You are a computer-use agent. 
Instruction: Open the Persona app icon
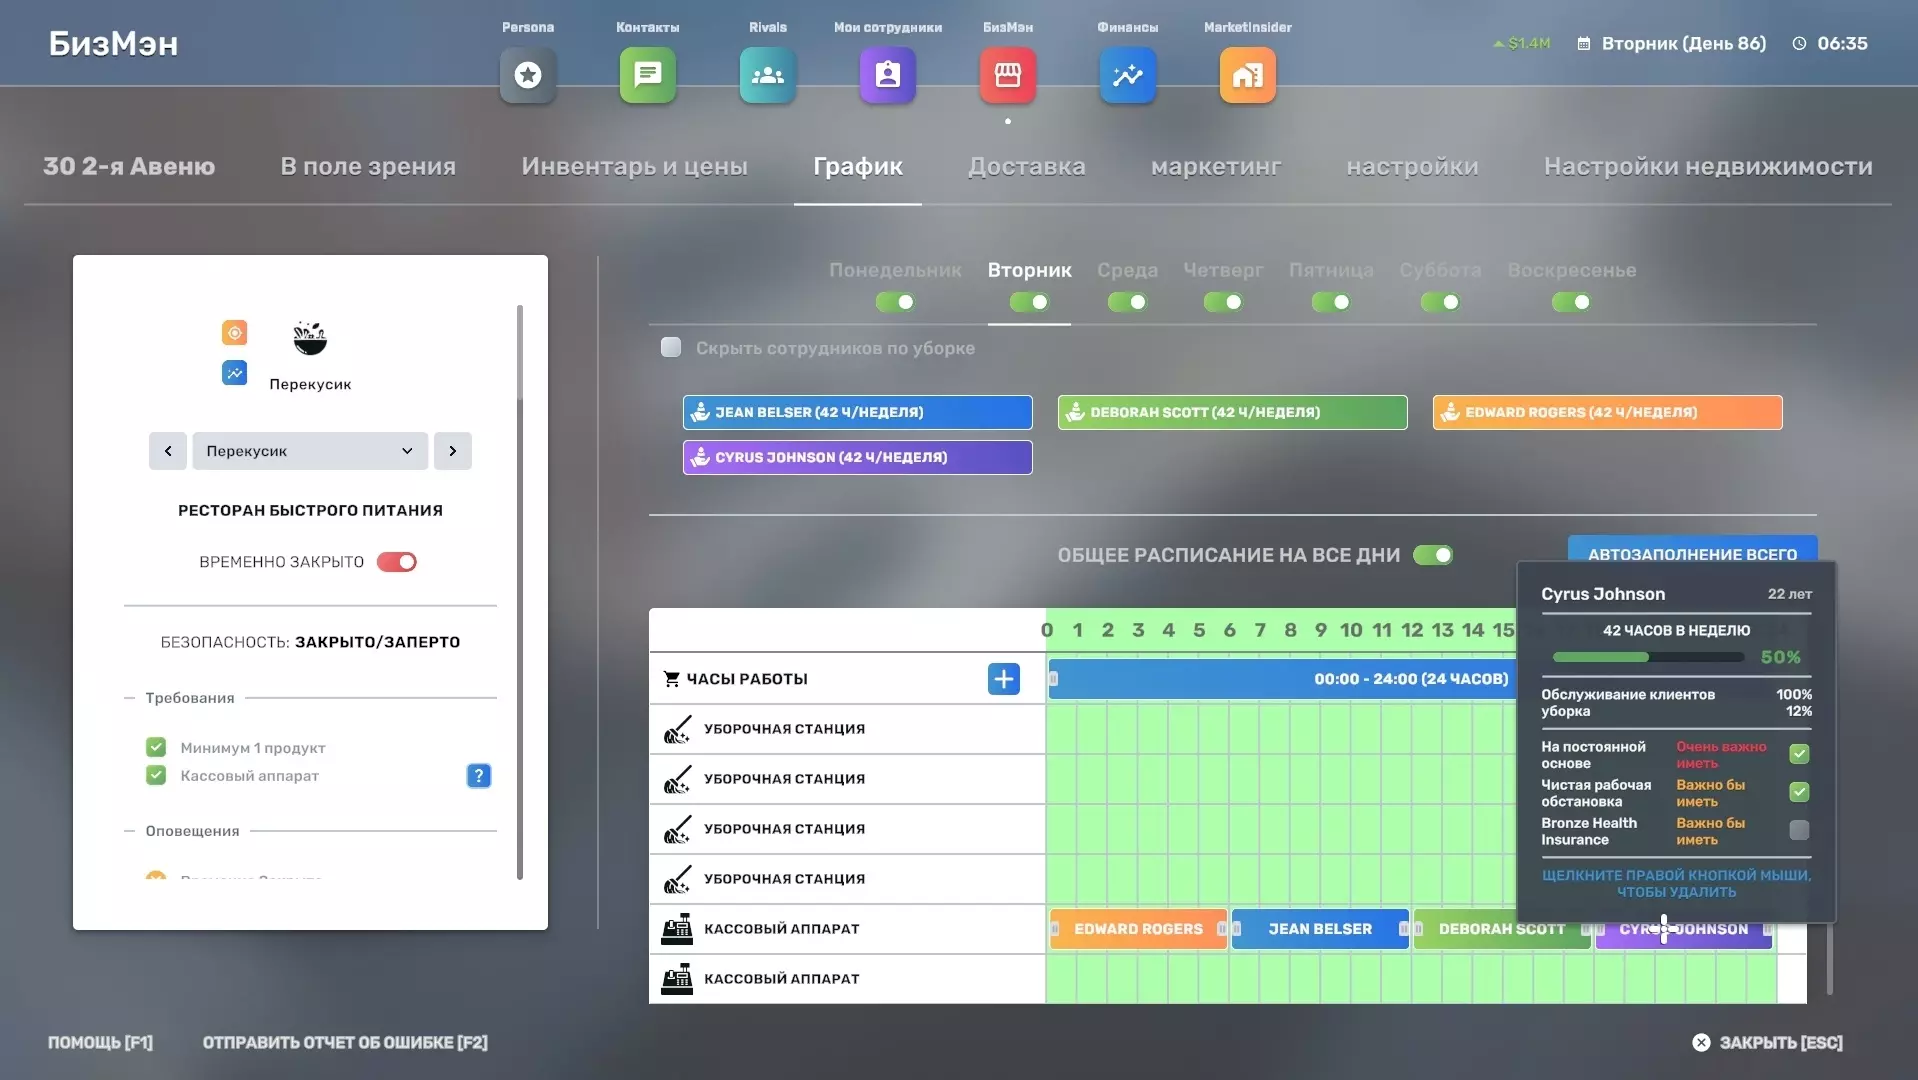tap(528, 75)
